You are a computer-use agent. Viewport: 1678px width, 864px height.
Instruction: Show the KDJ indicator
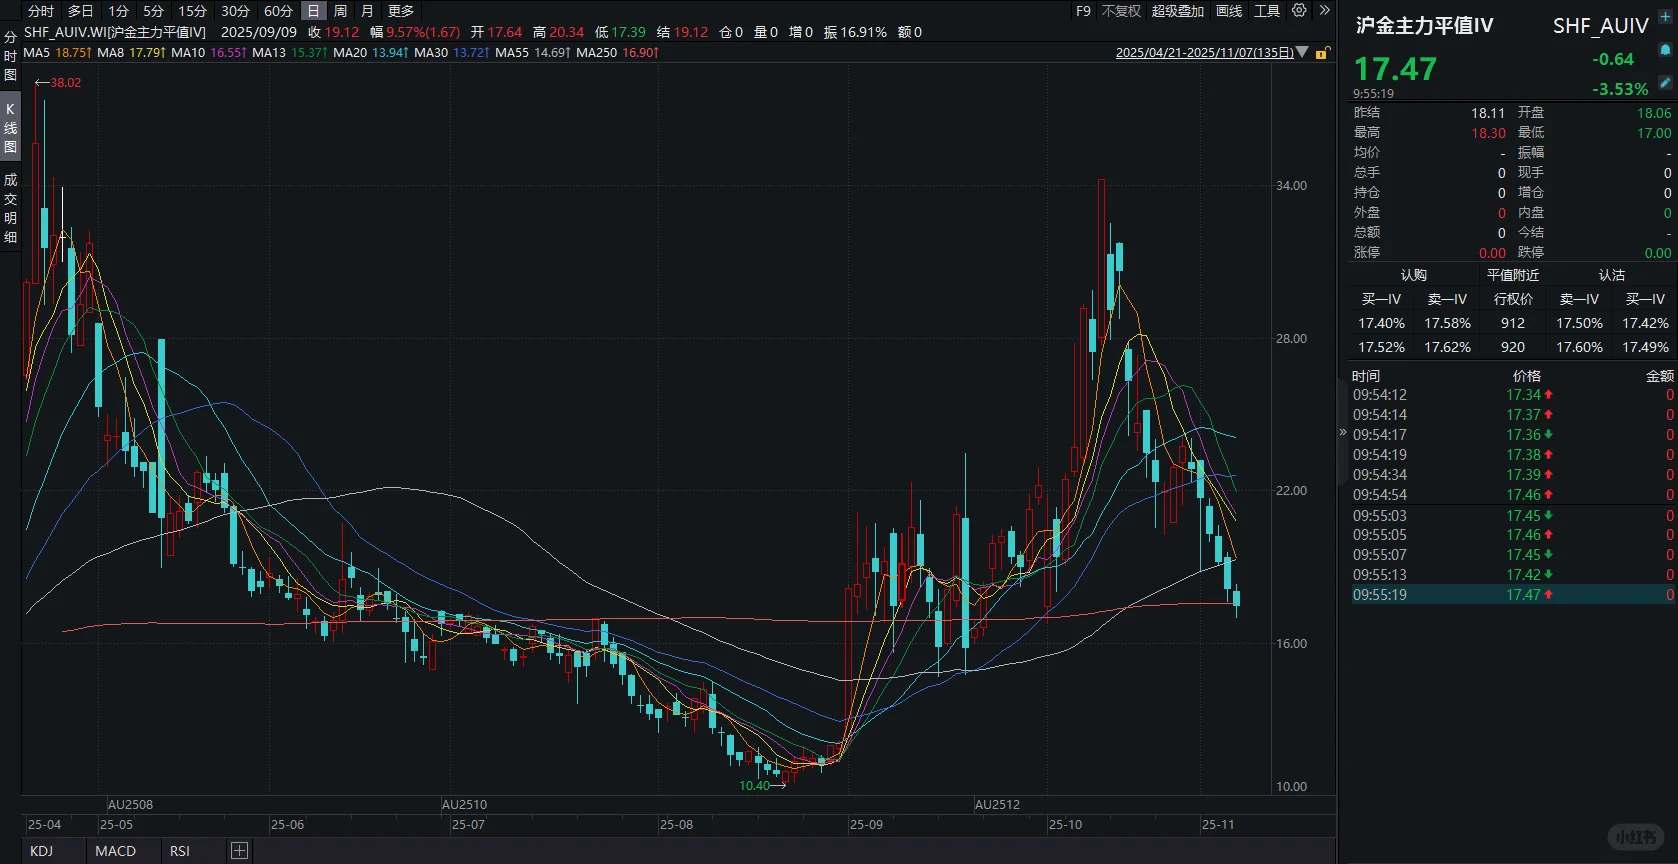point(41,851)
